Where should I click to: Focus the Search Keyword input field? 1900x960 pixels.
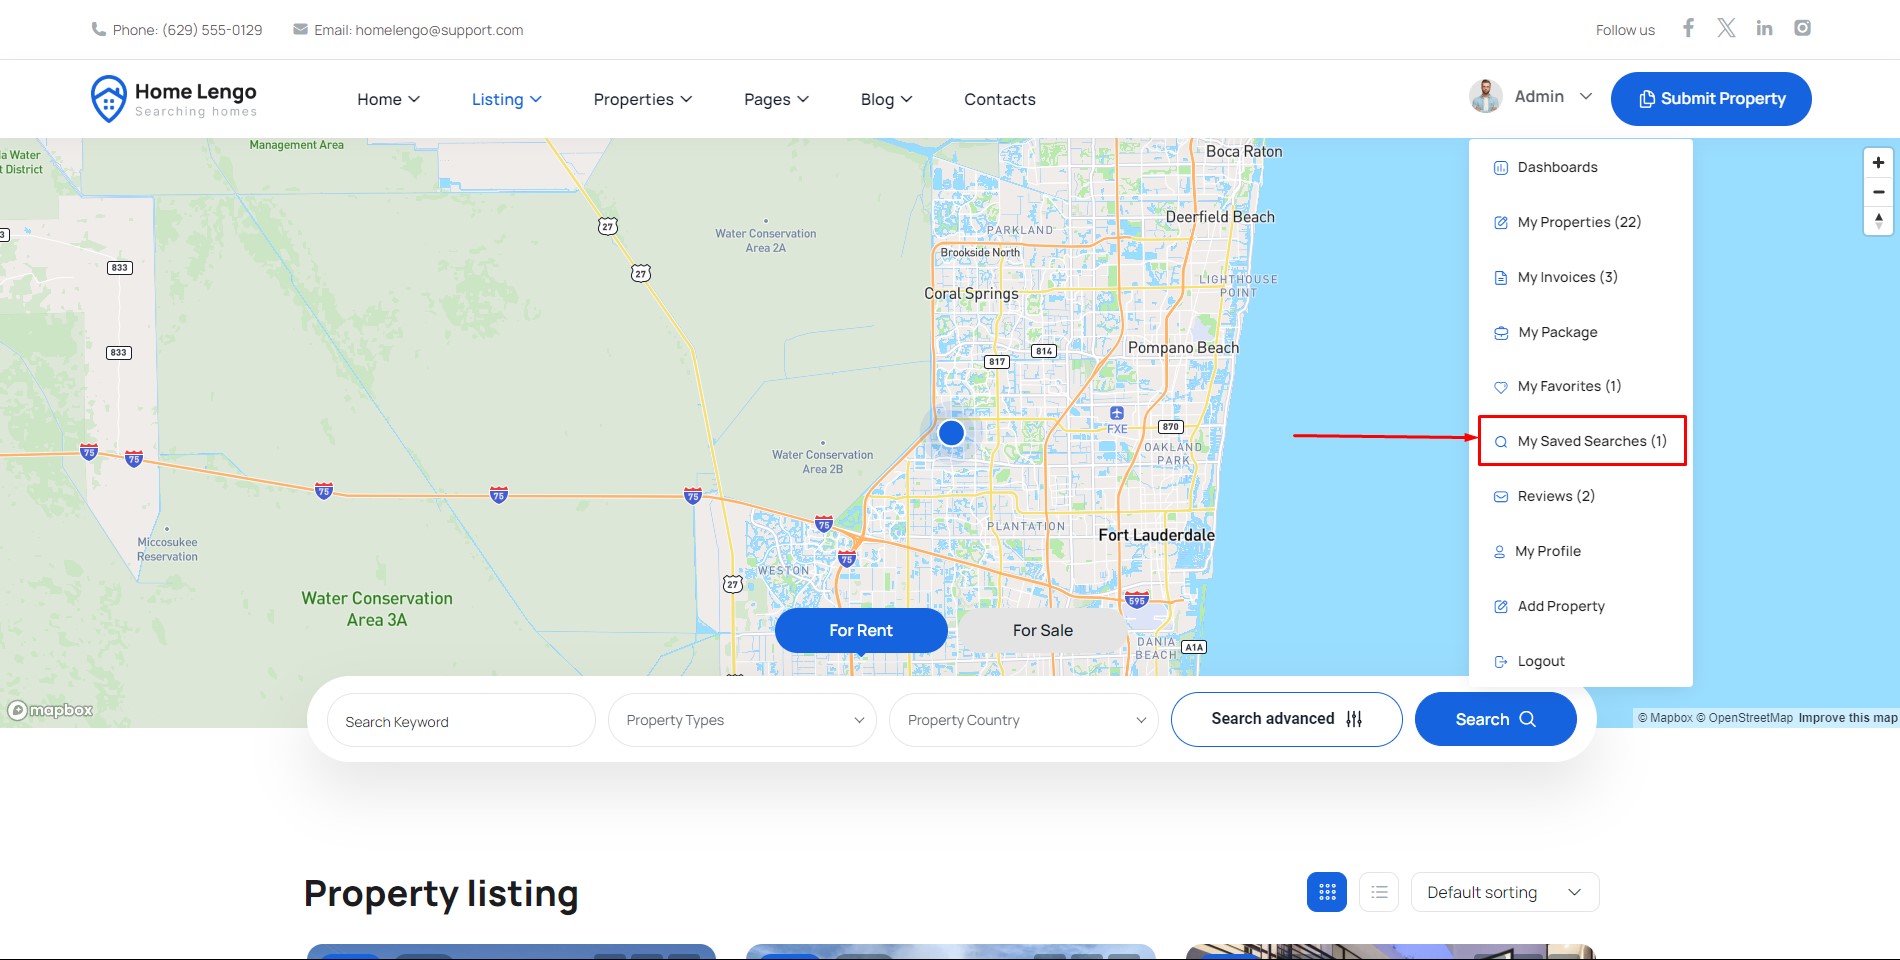click(x=461, y=720)
